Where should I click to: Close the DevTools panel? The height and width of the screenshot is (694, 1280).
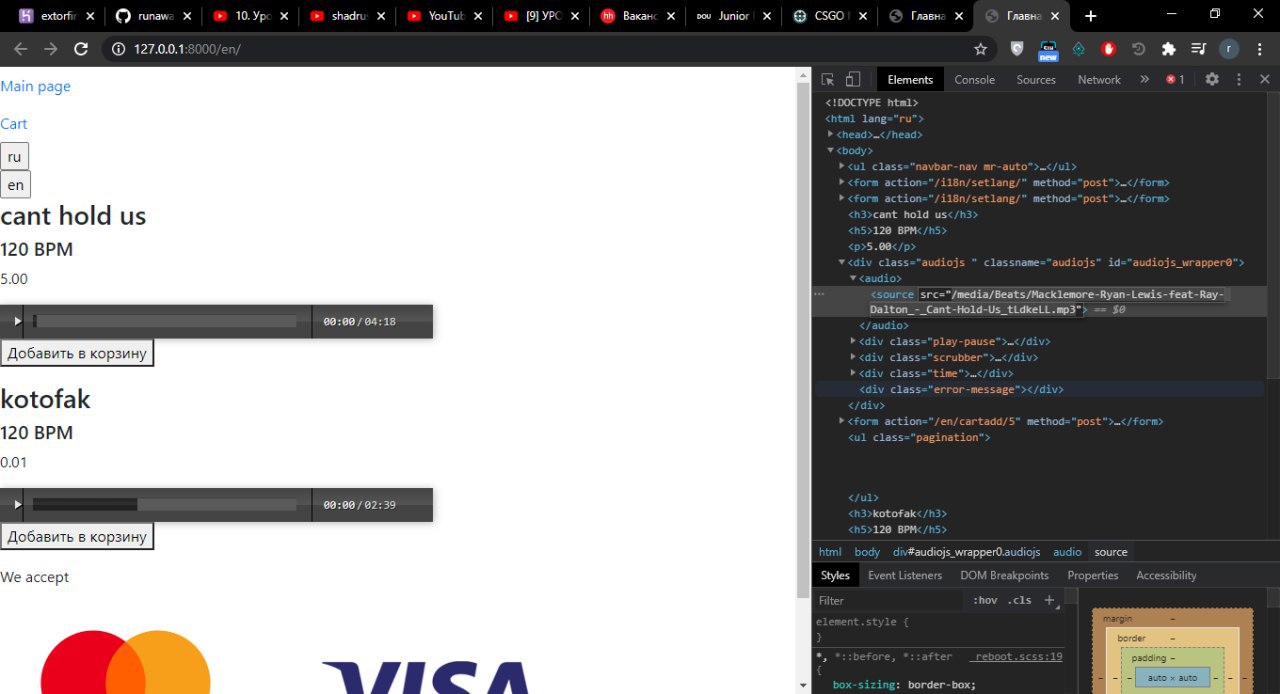point(1265,80)
